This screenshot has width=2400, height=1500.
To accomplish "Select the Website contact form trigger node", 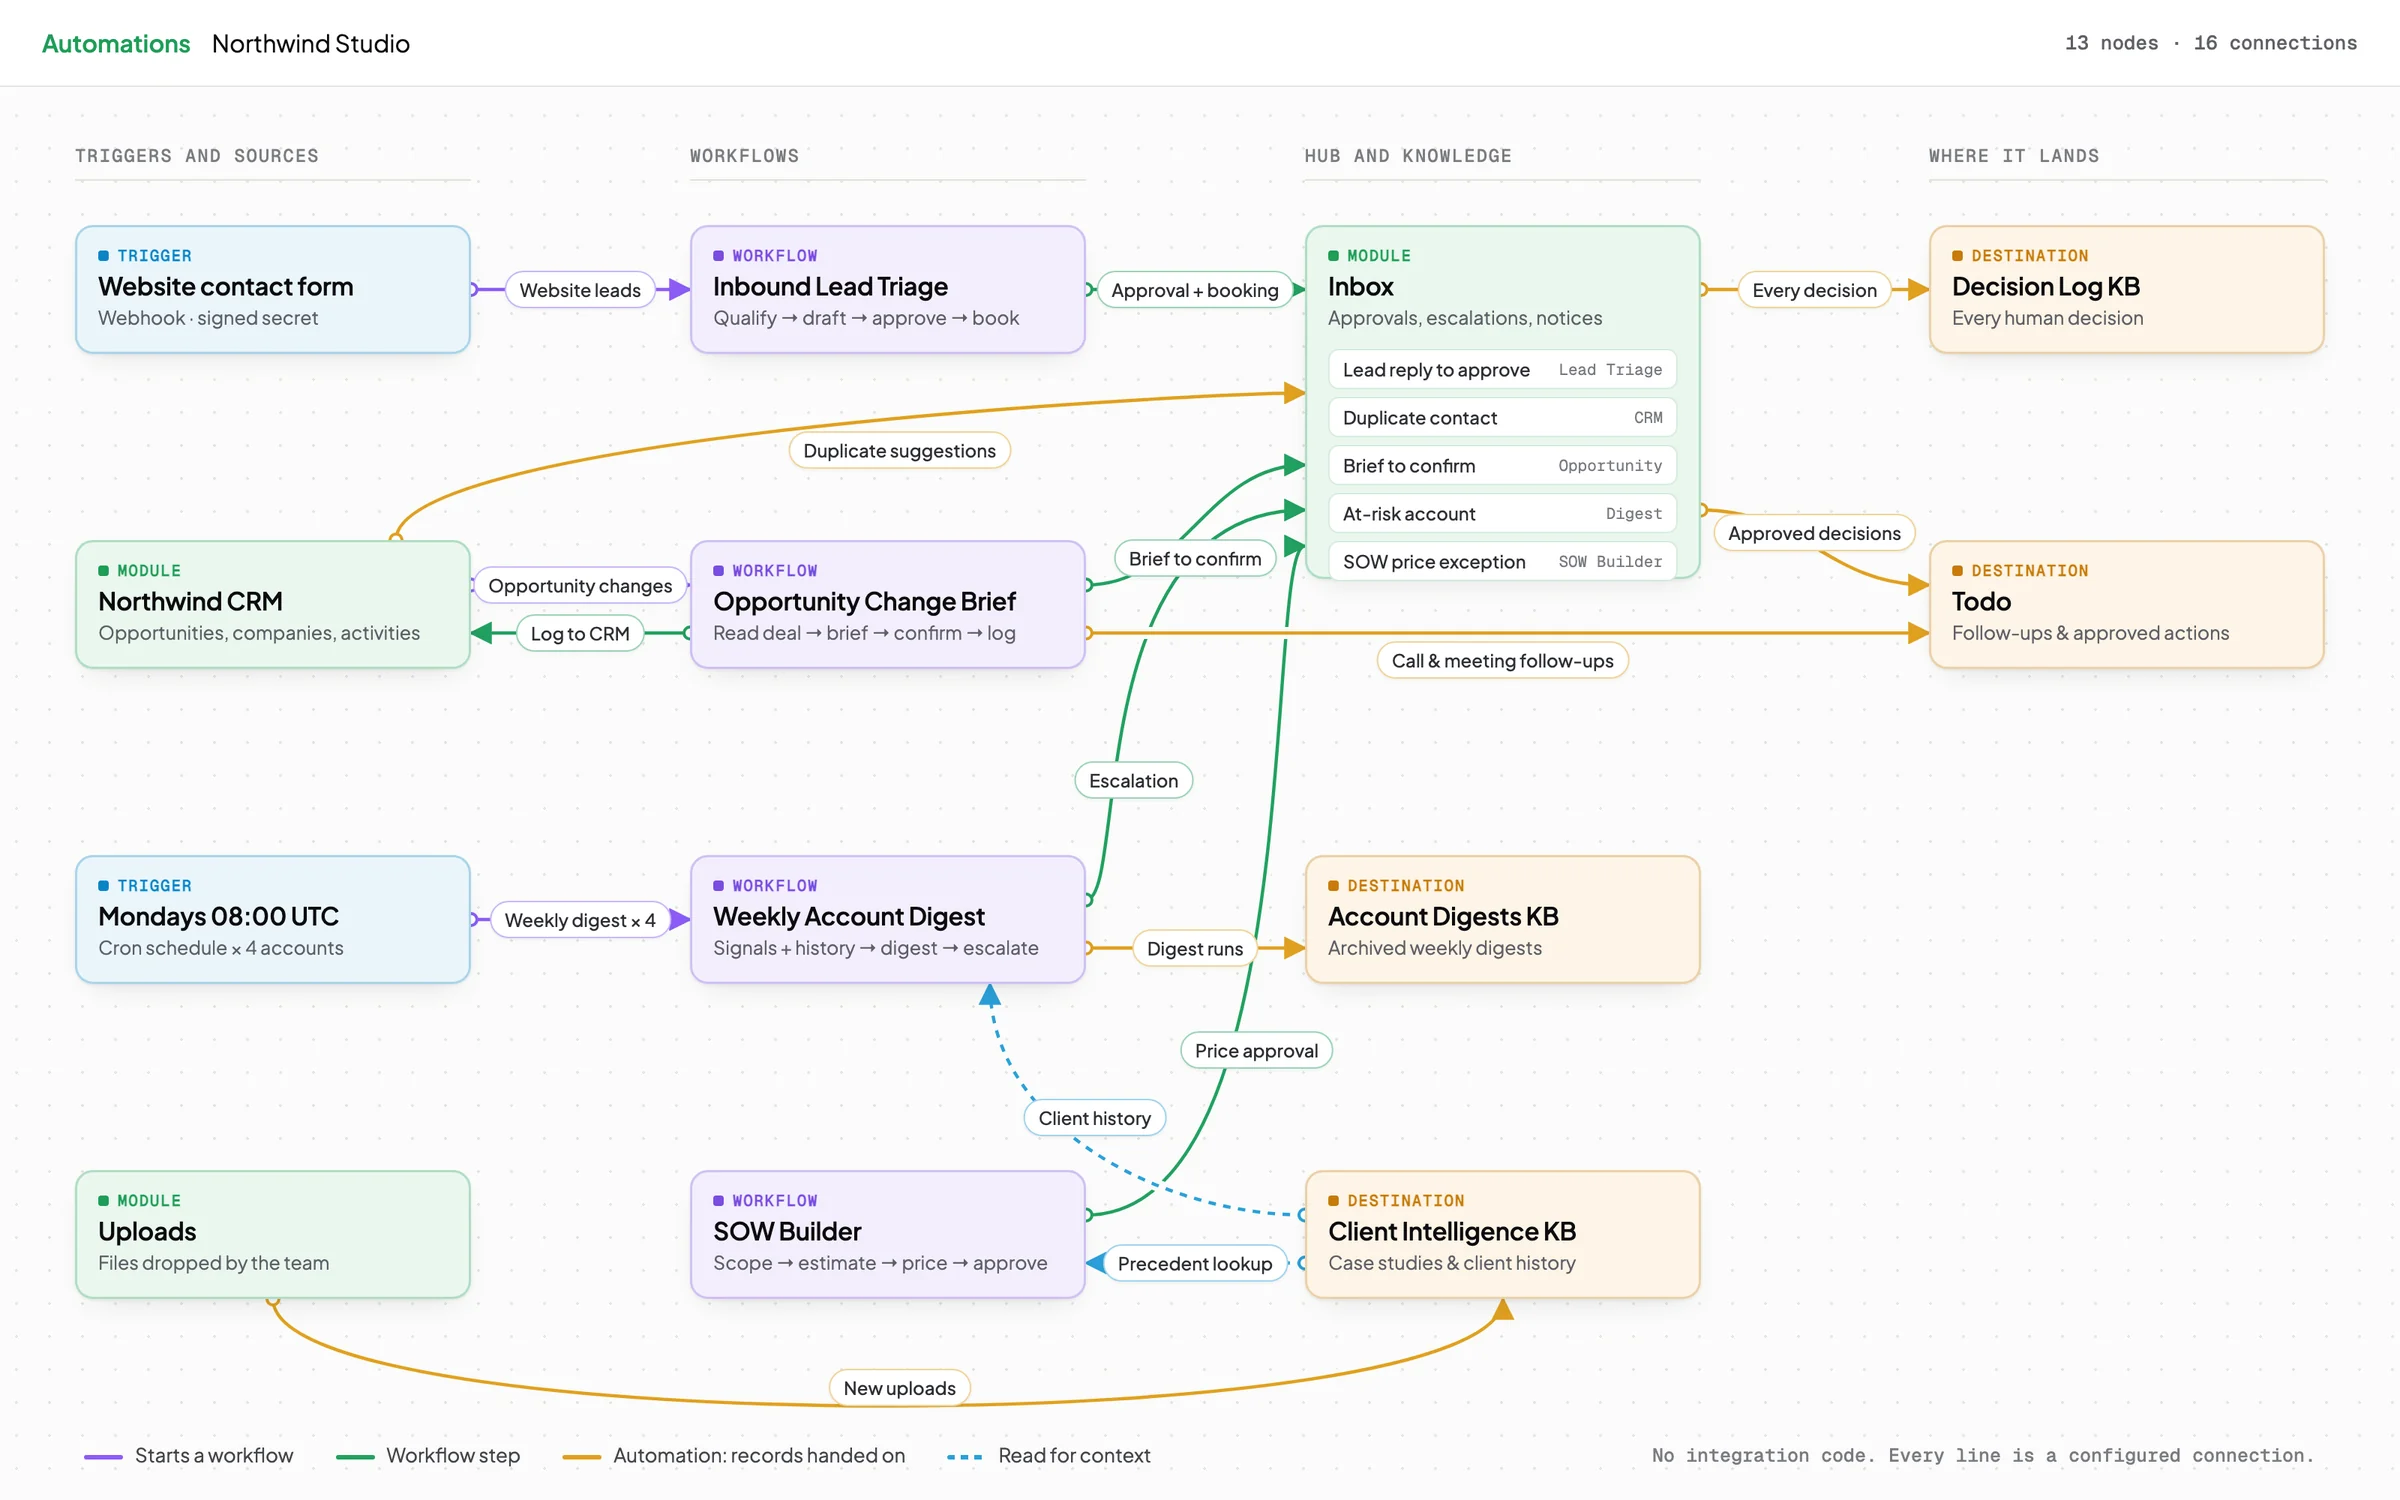I will coord(273,289).
